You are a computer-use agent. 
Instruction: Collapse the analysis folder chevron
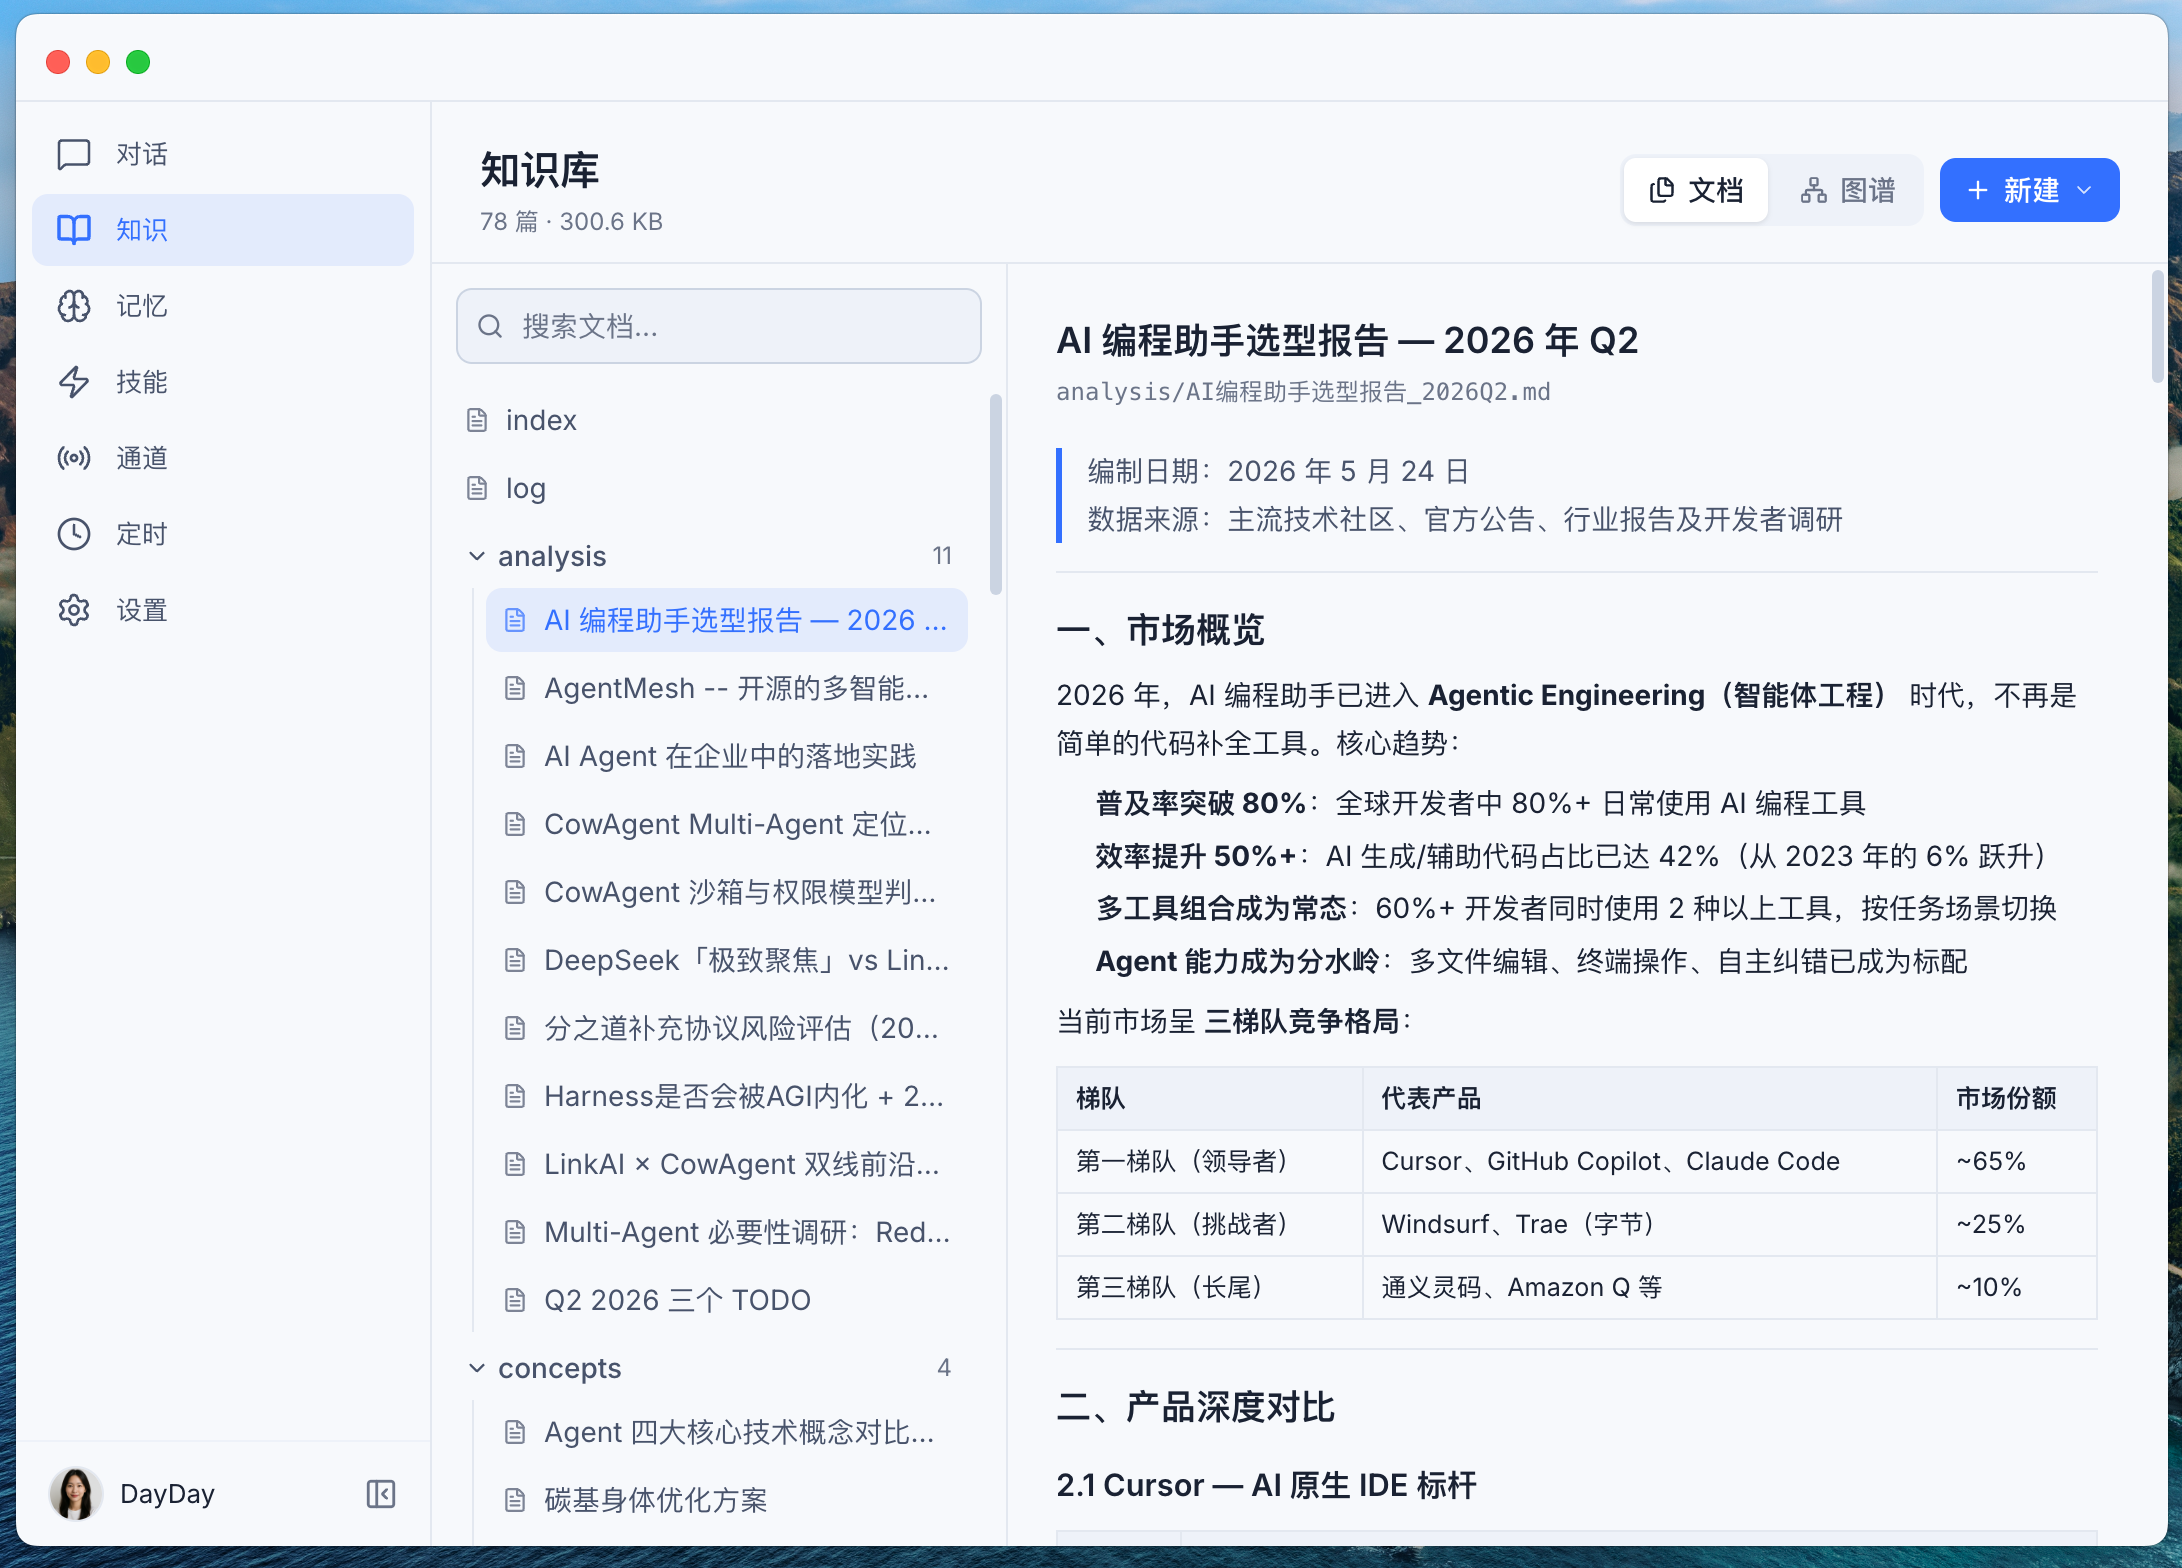coord(477,556)
